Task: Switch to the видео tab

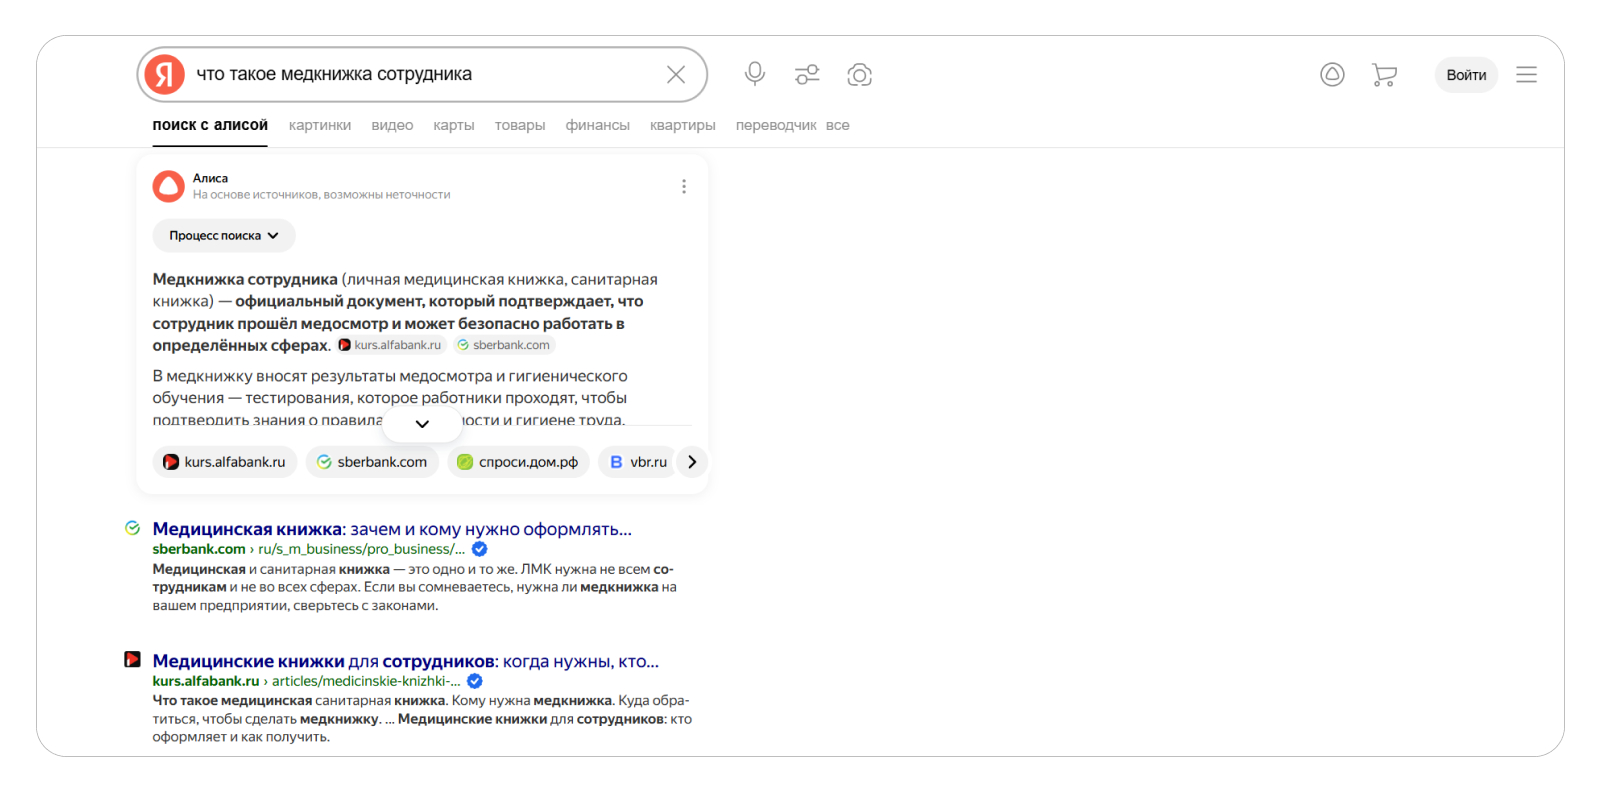Action: (392, 125)
